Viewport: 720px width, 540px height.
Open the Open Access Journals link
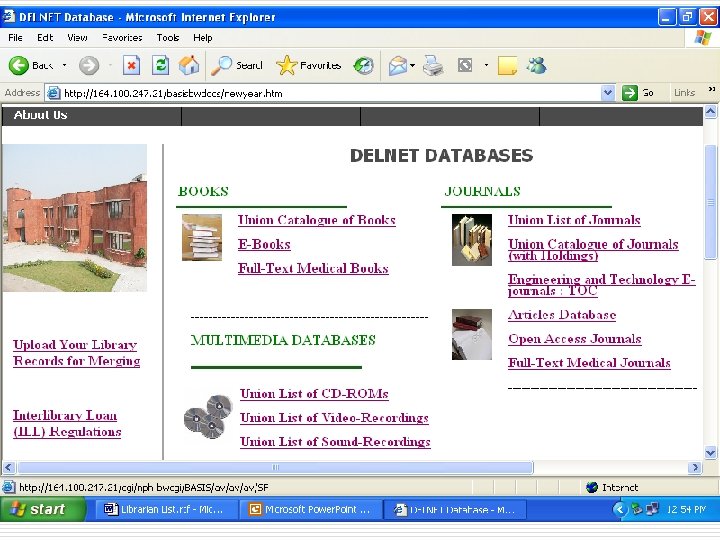[574, 339]
